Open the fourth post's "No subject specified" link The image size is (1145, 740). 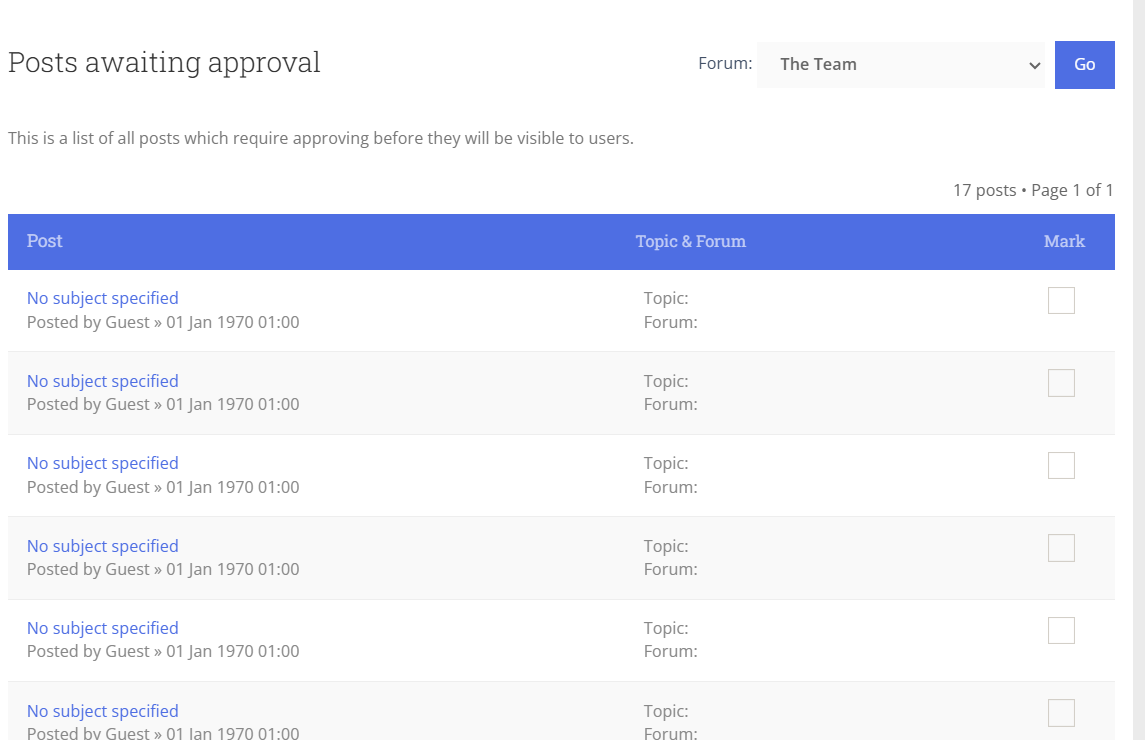(x=103, y=546)
